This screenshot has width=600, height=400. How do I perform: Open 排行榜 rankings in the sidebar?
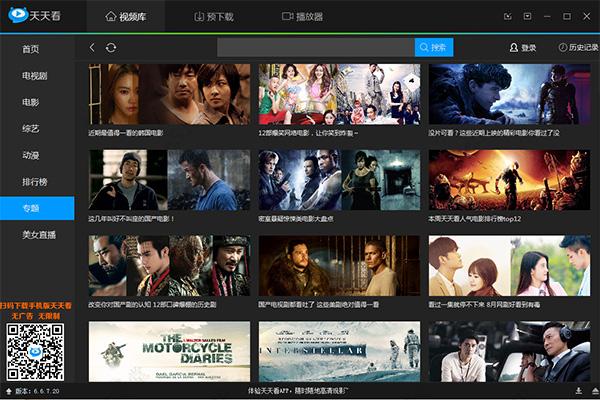tap(34, 182)
